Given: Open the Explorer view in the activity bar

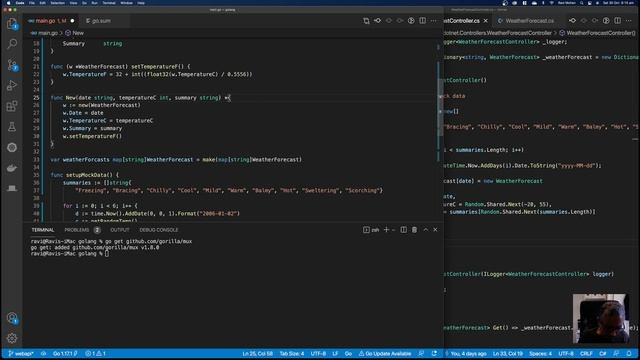Looking at the screenshot, I should pyautogui.click(x=12, y=23).
